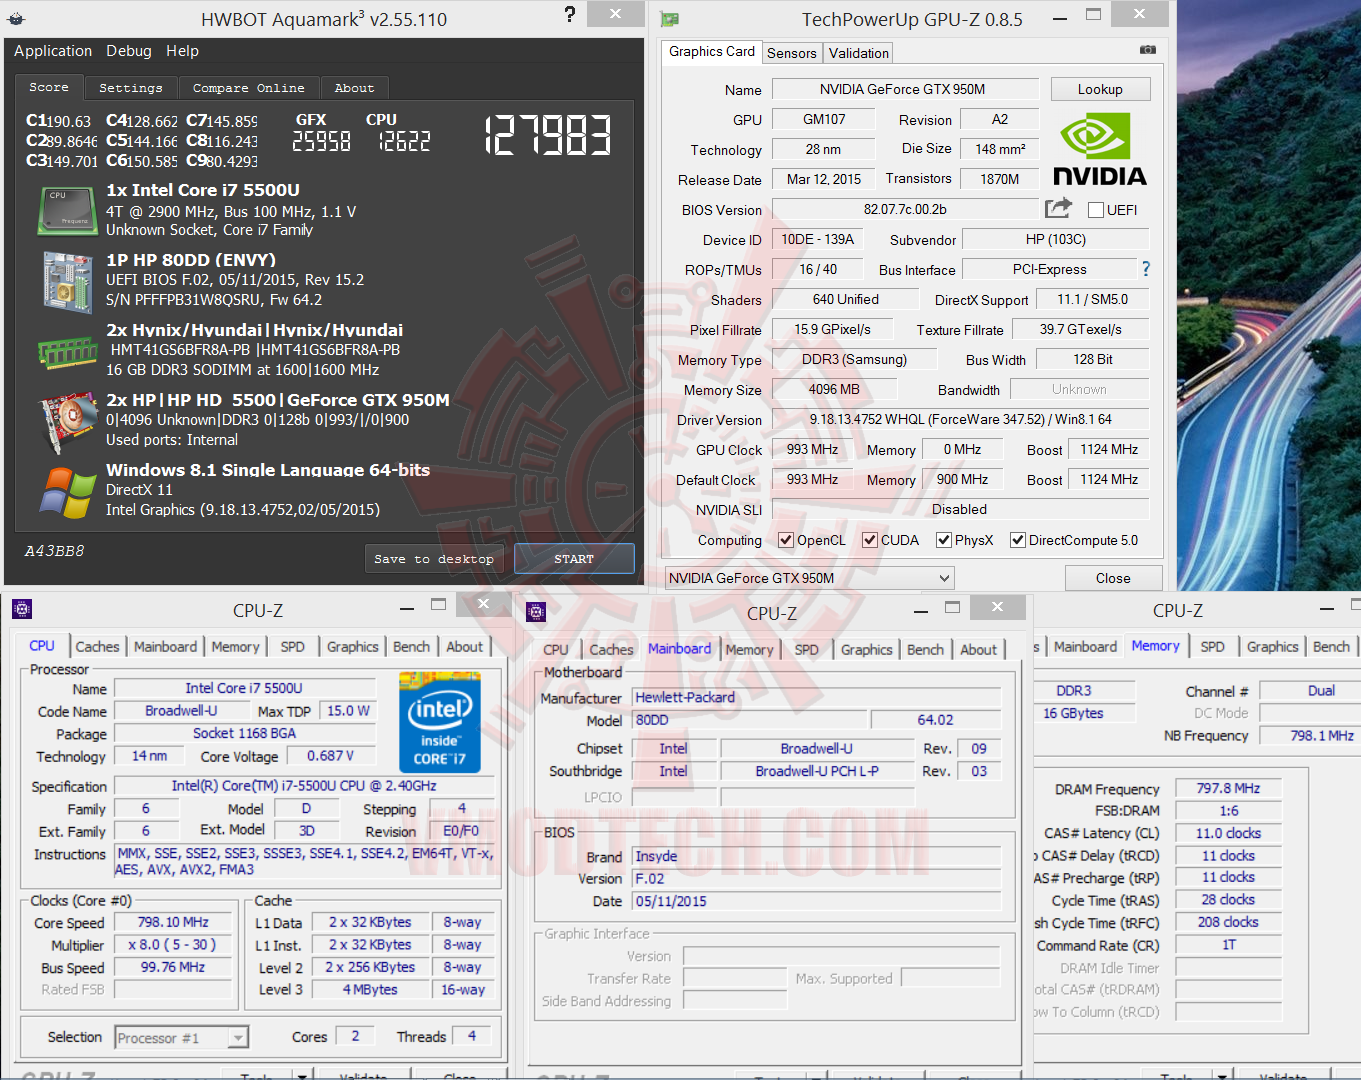The height and width of the screenshot is (1080, 1361).
Task: Toggle the UEFI checkbox in GPU-Z
Action: 1096,210
